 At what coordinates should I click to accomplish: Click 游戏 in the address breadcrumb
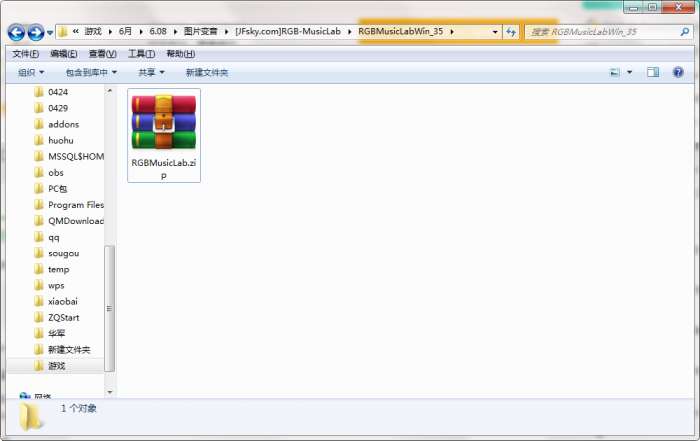[x=93, y=31]
